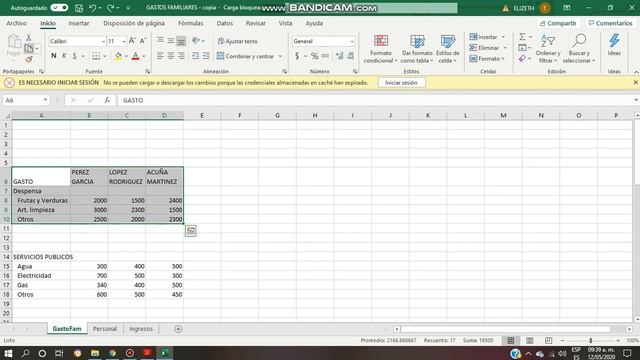Image resolution: width=640 pixels, height=360 pixels.
Task: Click Combinar y centrar button
Action: pos(245,56)
